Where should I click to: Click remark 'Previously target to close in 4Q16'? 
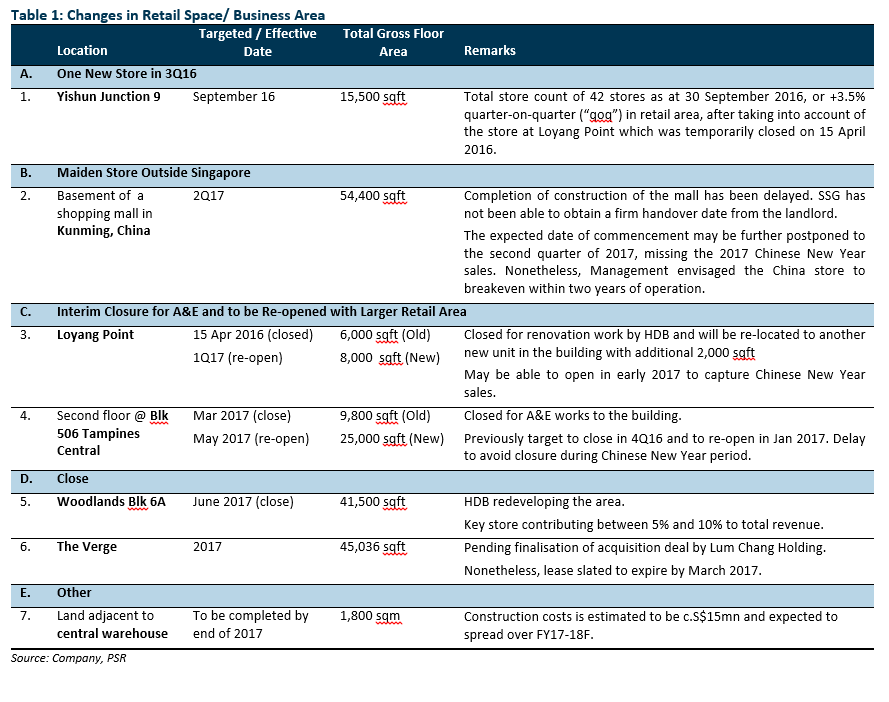tap(664, 447)
